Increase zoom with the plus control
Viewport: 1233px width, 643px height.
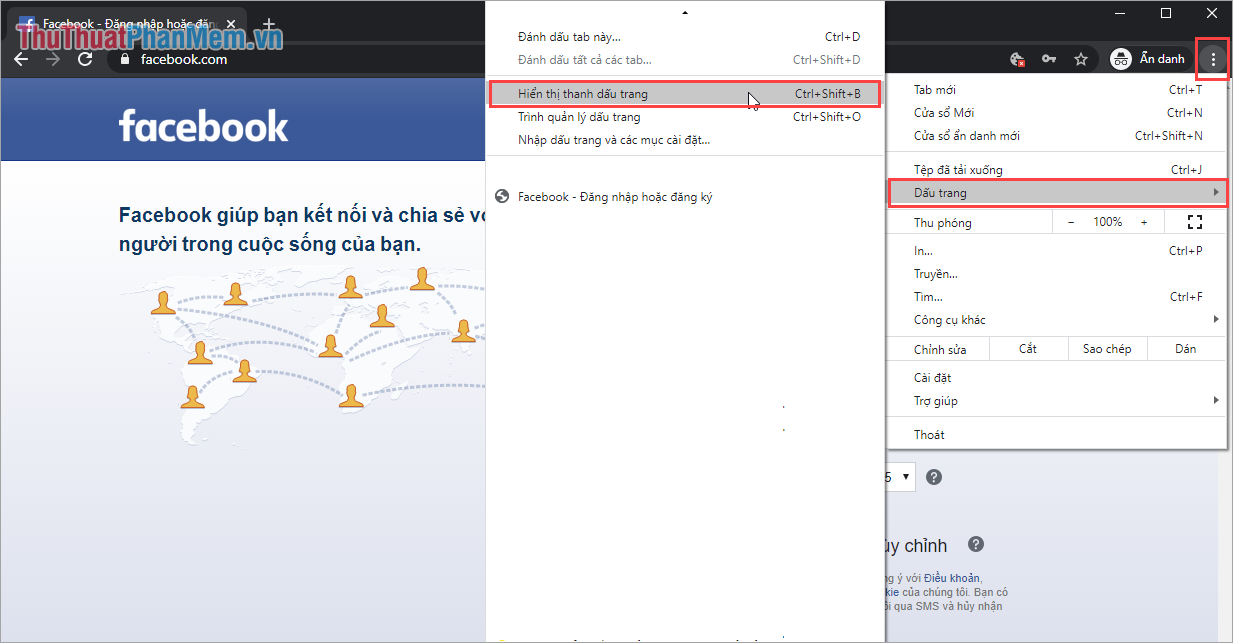[x=1142, y=221]
